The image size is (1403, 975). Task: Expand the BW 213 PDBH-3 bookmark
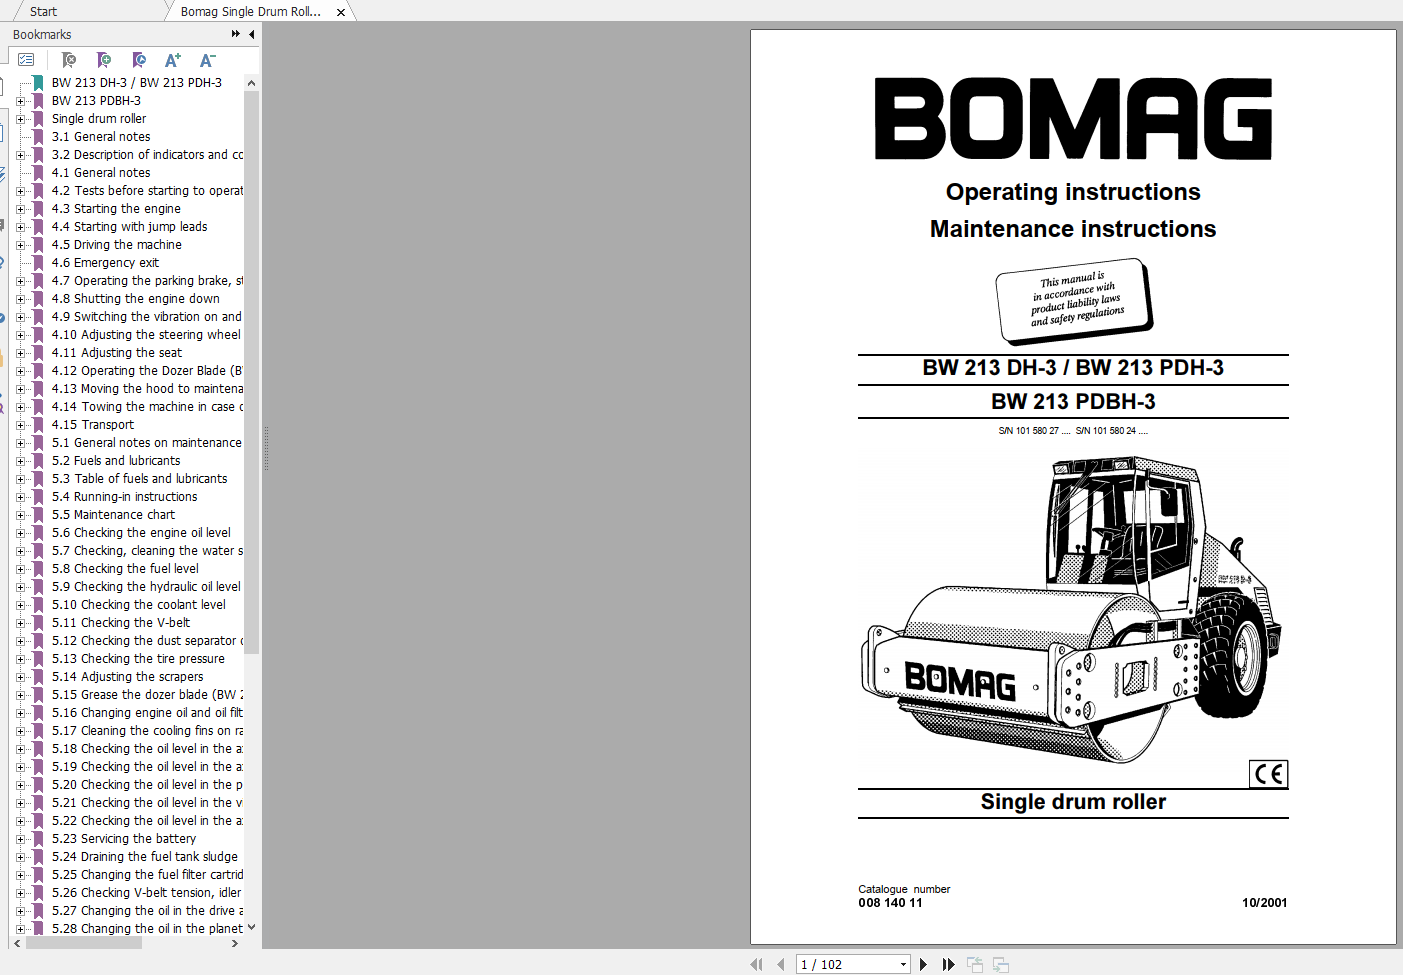coord(20,101)
